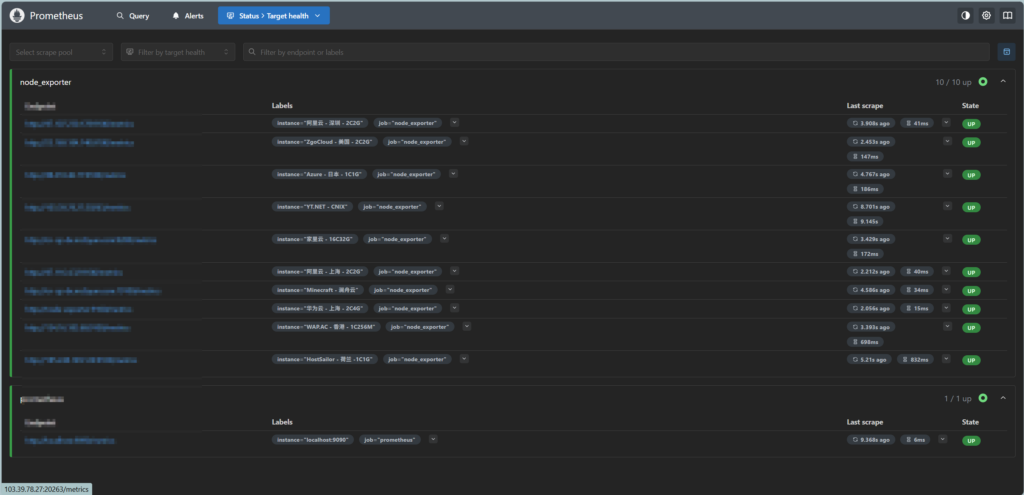Open the Filter by target health dropdown
The height and width of the screenshot is (495, 1024).
[178, 52]
